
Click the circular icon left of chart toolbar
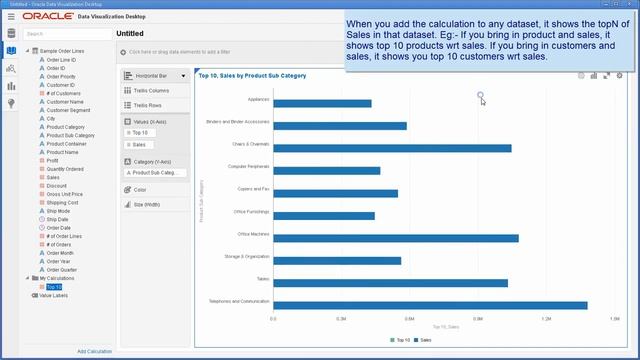(581, 76)
